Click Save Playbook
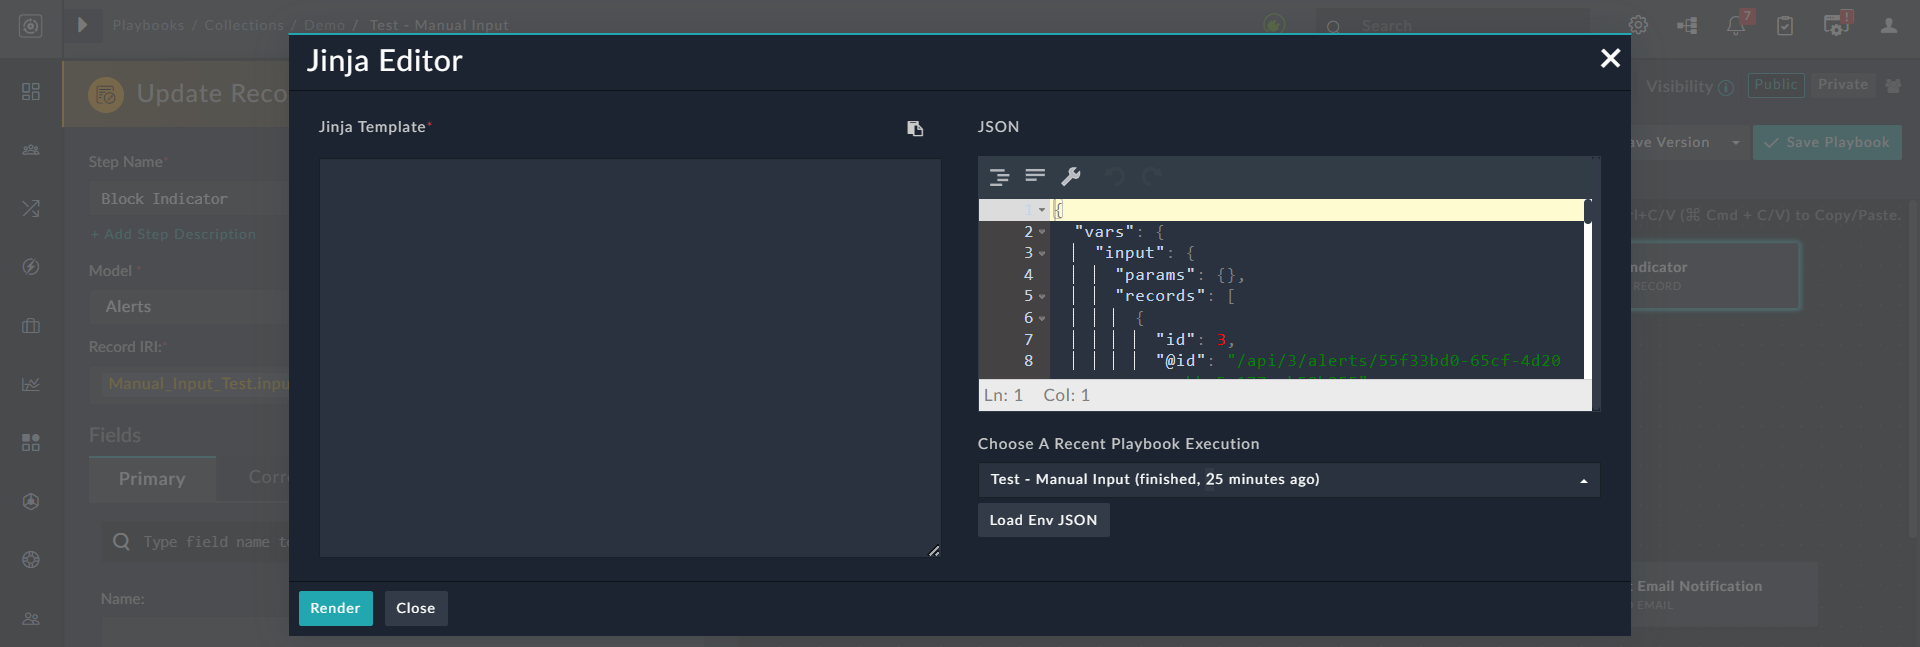This screenshot has width=1920, height=647. pos(1827,143)
